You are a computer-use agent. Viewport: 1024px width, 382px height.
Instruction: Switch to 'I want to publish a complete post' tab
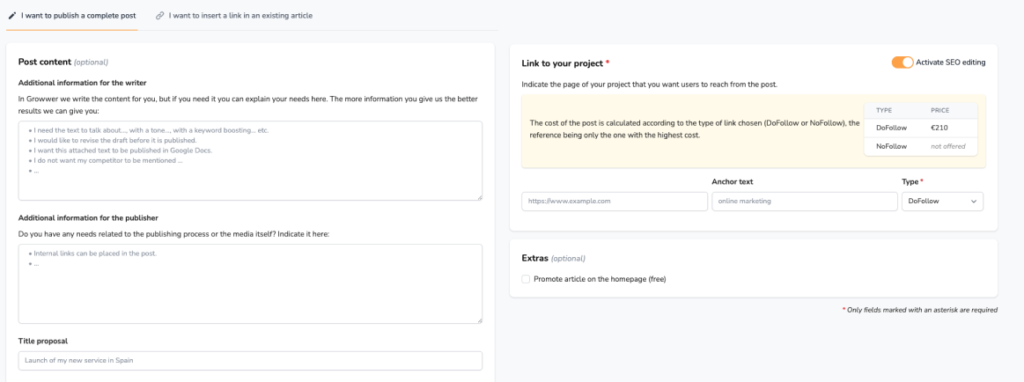72,15
